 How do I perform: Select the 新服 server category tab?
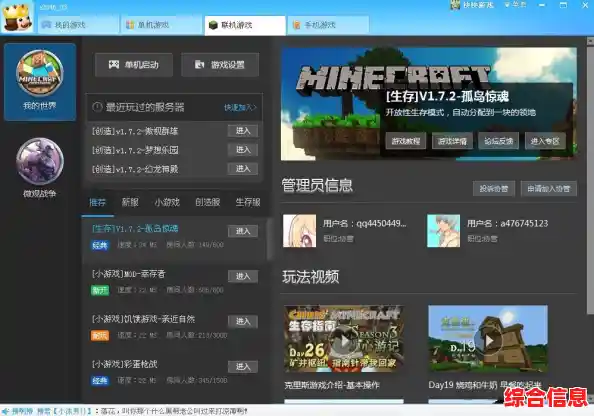click(x=130, y=202)
